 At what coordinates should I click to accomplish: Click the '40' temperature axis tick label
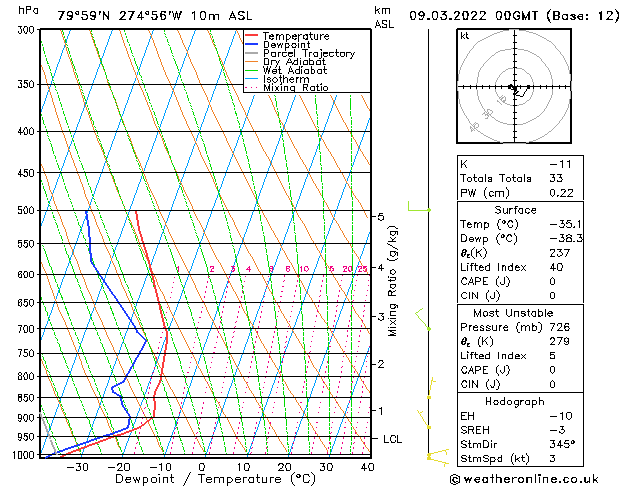[x=367, y=467]
